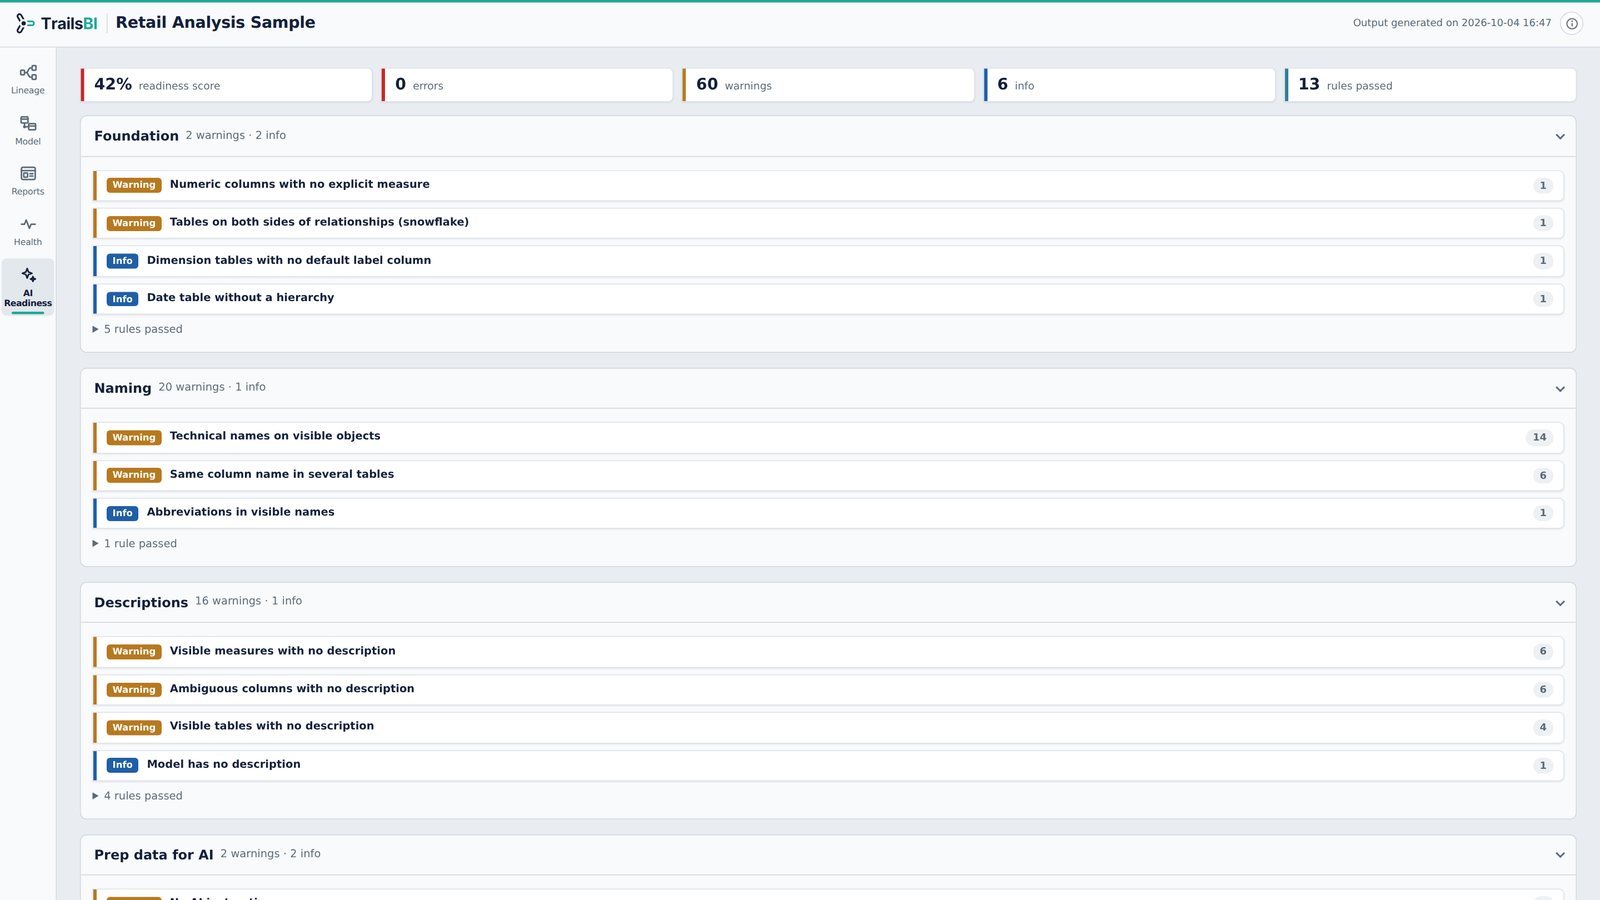Click the 'Descriptions' section heading

pos(141,603)
